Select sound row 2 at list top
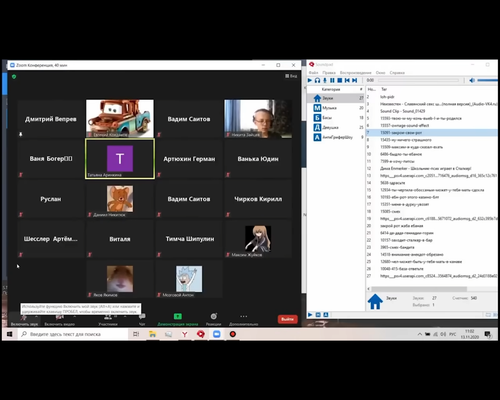This screenshot has width=500, height=400. tap(432, 97)
